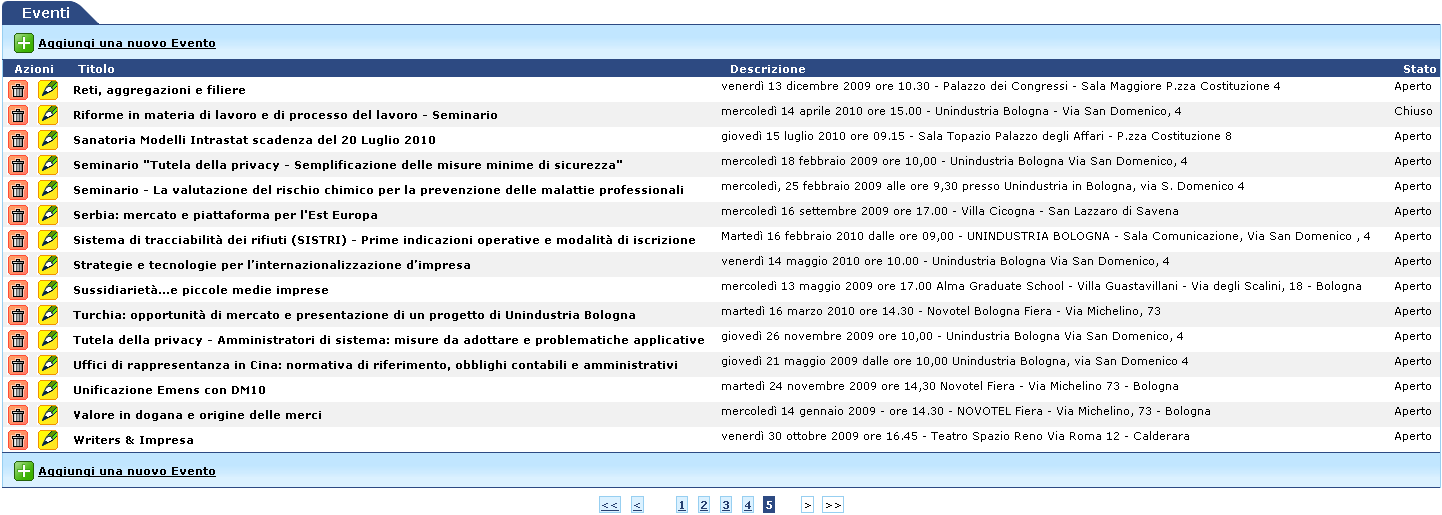Delete the 'Unificazione Emens con DM10' event
Image resolution: width=1442 pixels, height=515 pixels.
point(18,390)
